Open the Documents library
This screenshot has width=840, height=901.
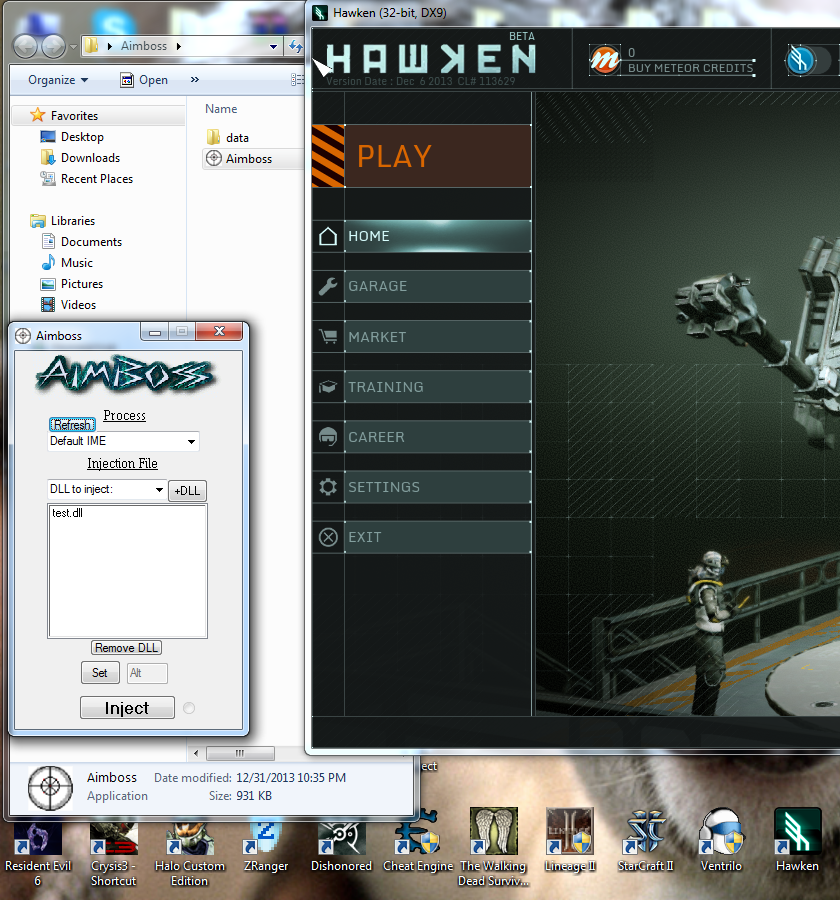[82, 241]
